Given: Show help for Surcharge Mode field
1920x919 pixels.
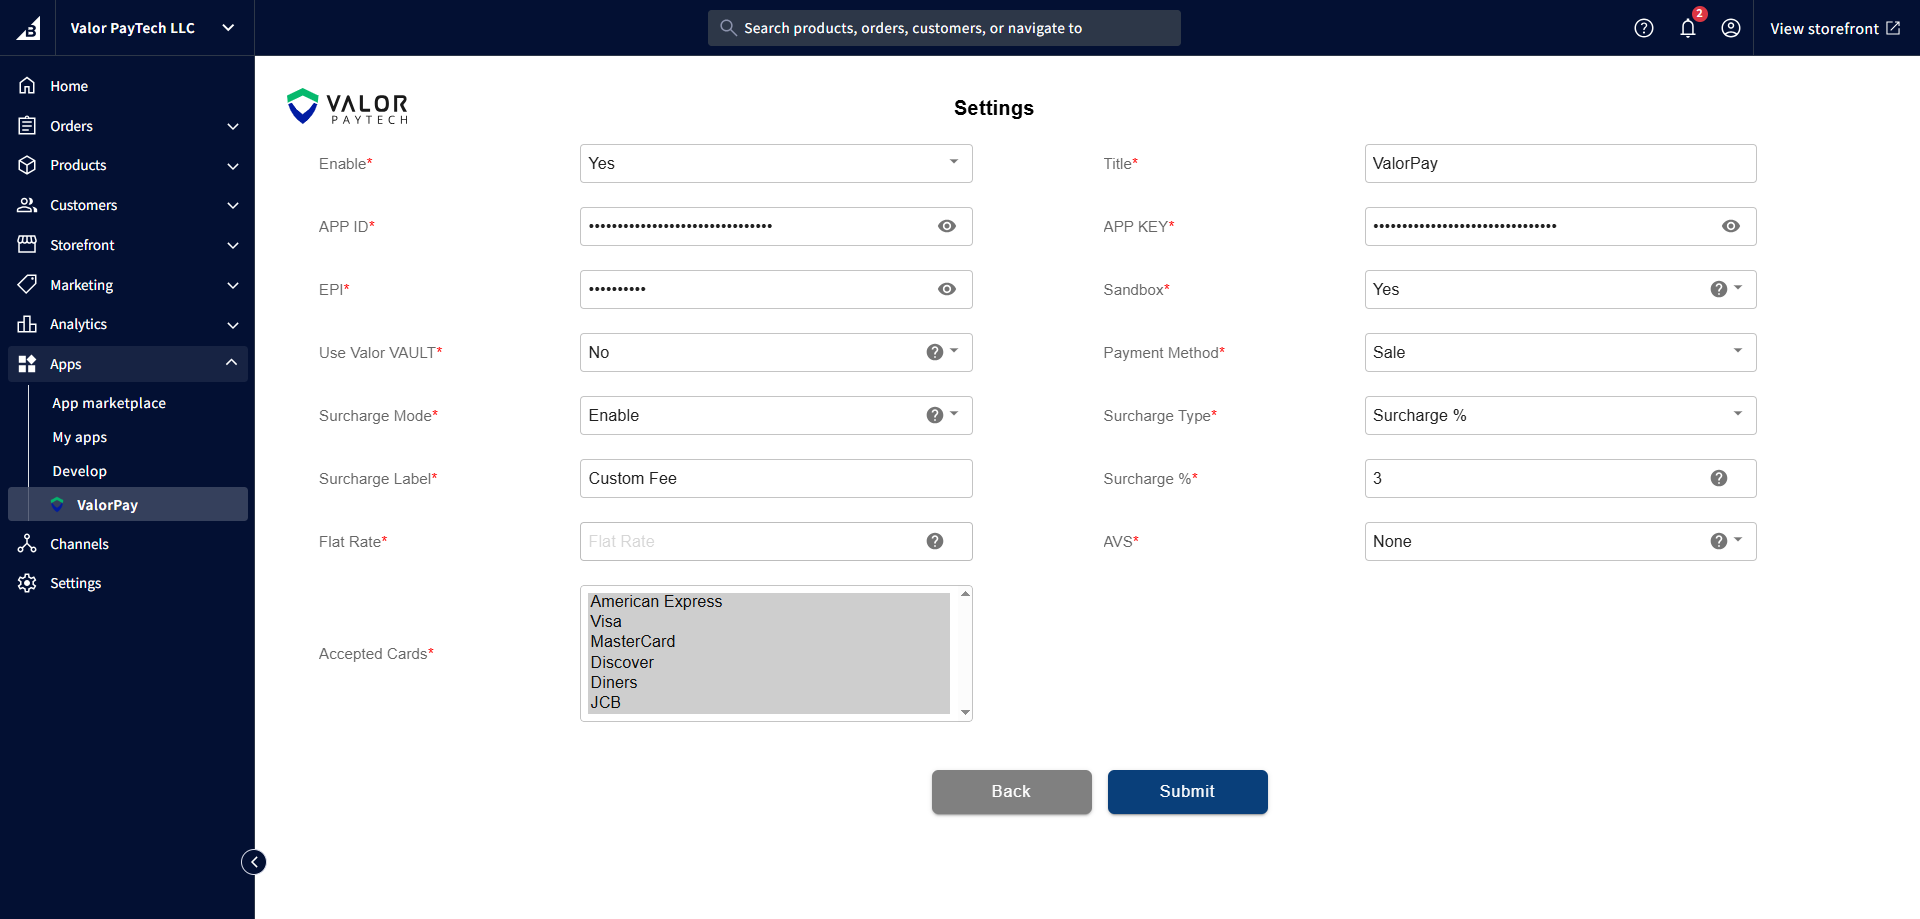Looking at the screenshot, I should [935, 415].
